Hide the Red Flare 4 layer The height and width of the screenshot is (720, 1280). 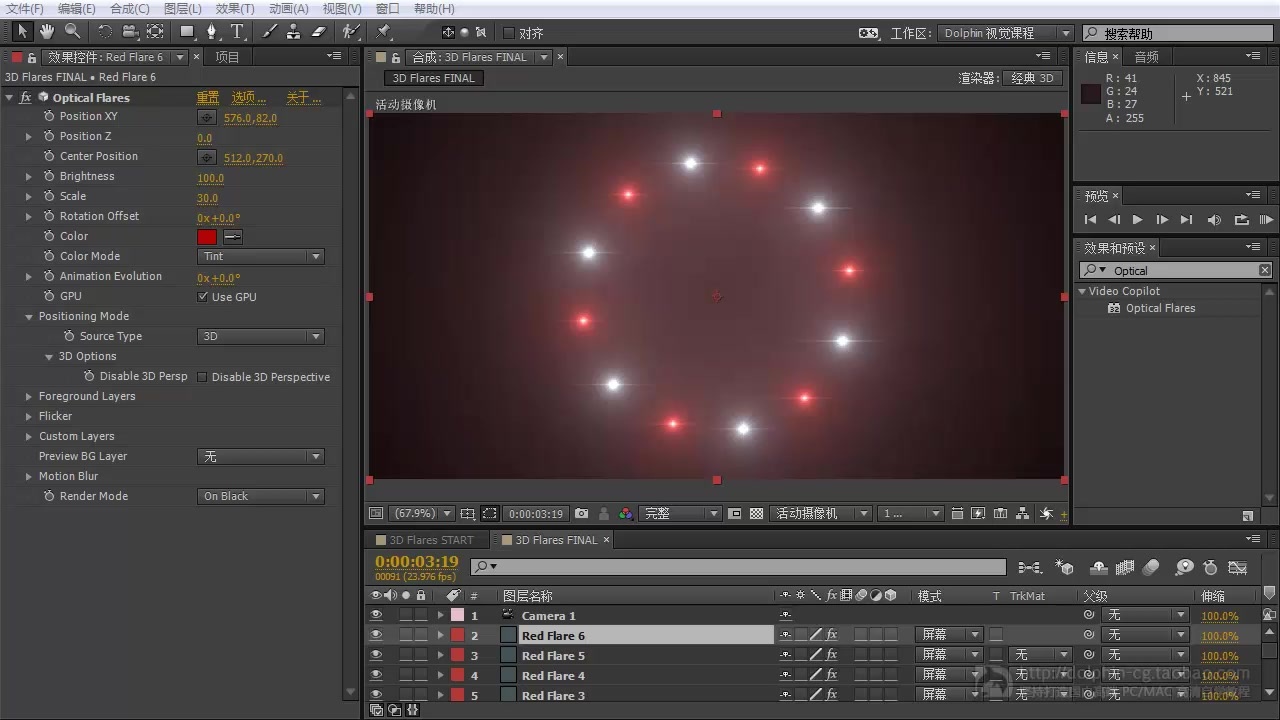tap(376, 676)
